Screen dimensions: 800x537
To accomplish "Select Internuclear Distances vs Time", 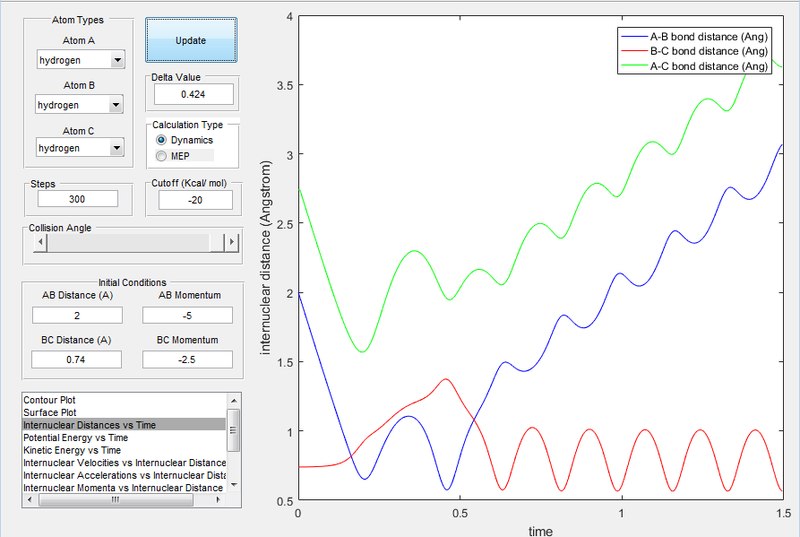I will [x=123, y=425].
